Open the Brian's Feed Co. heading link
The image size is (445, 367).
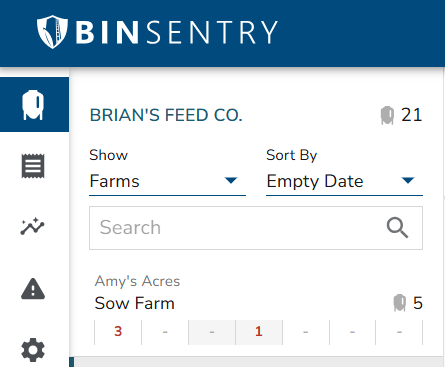click(x=166, y=115)
